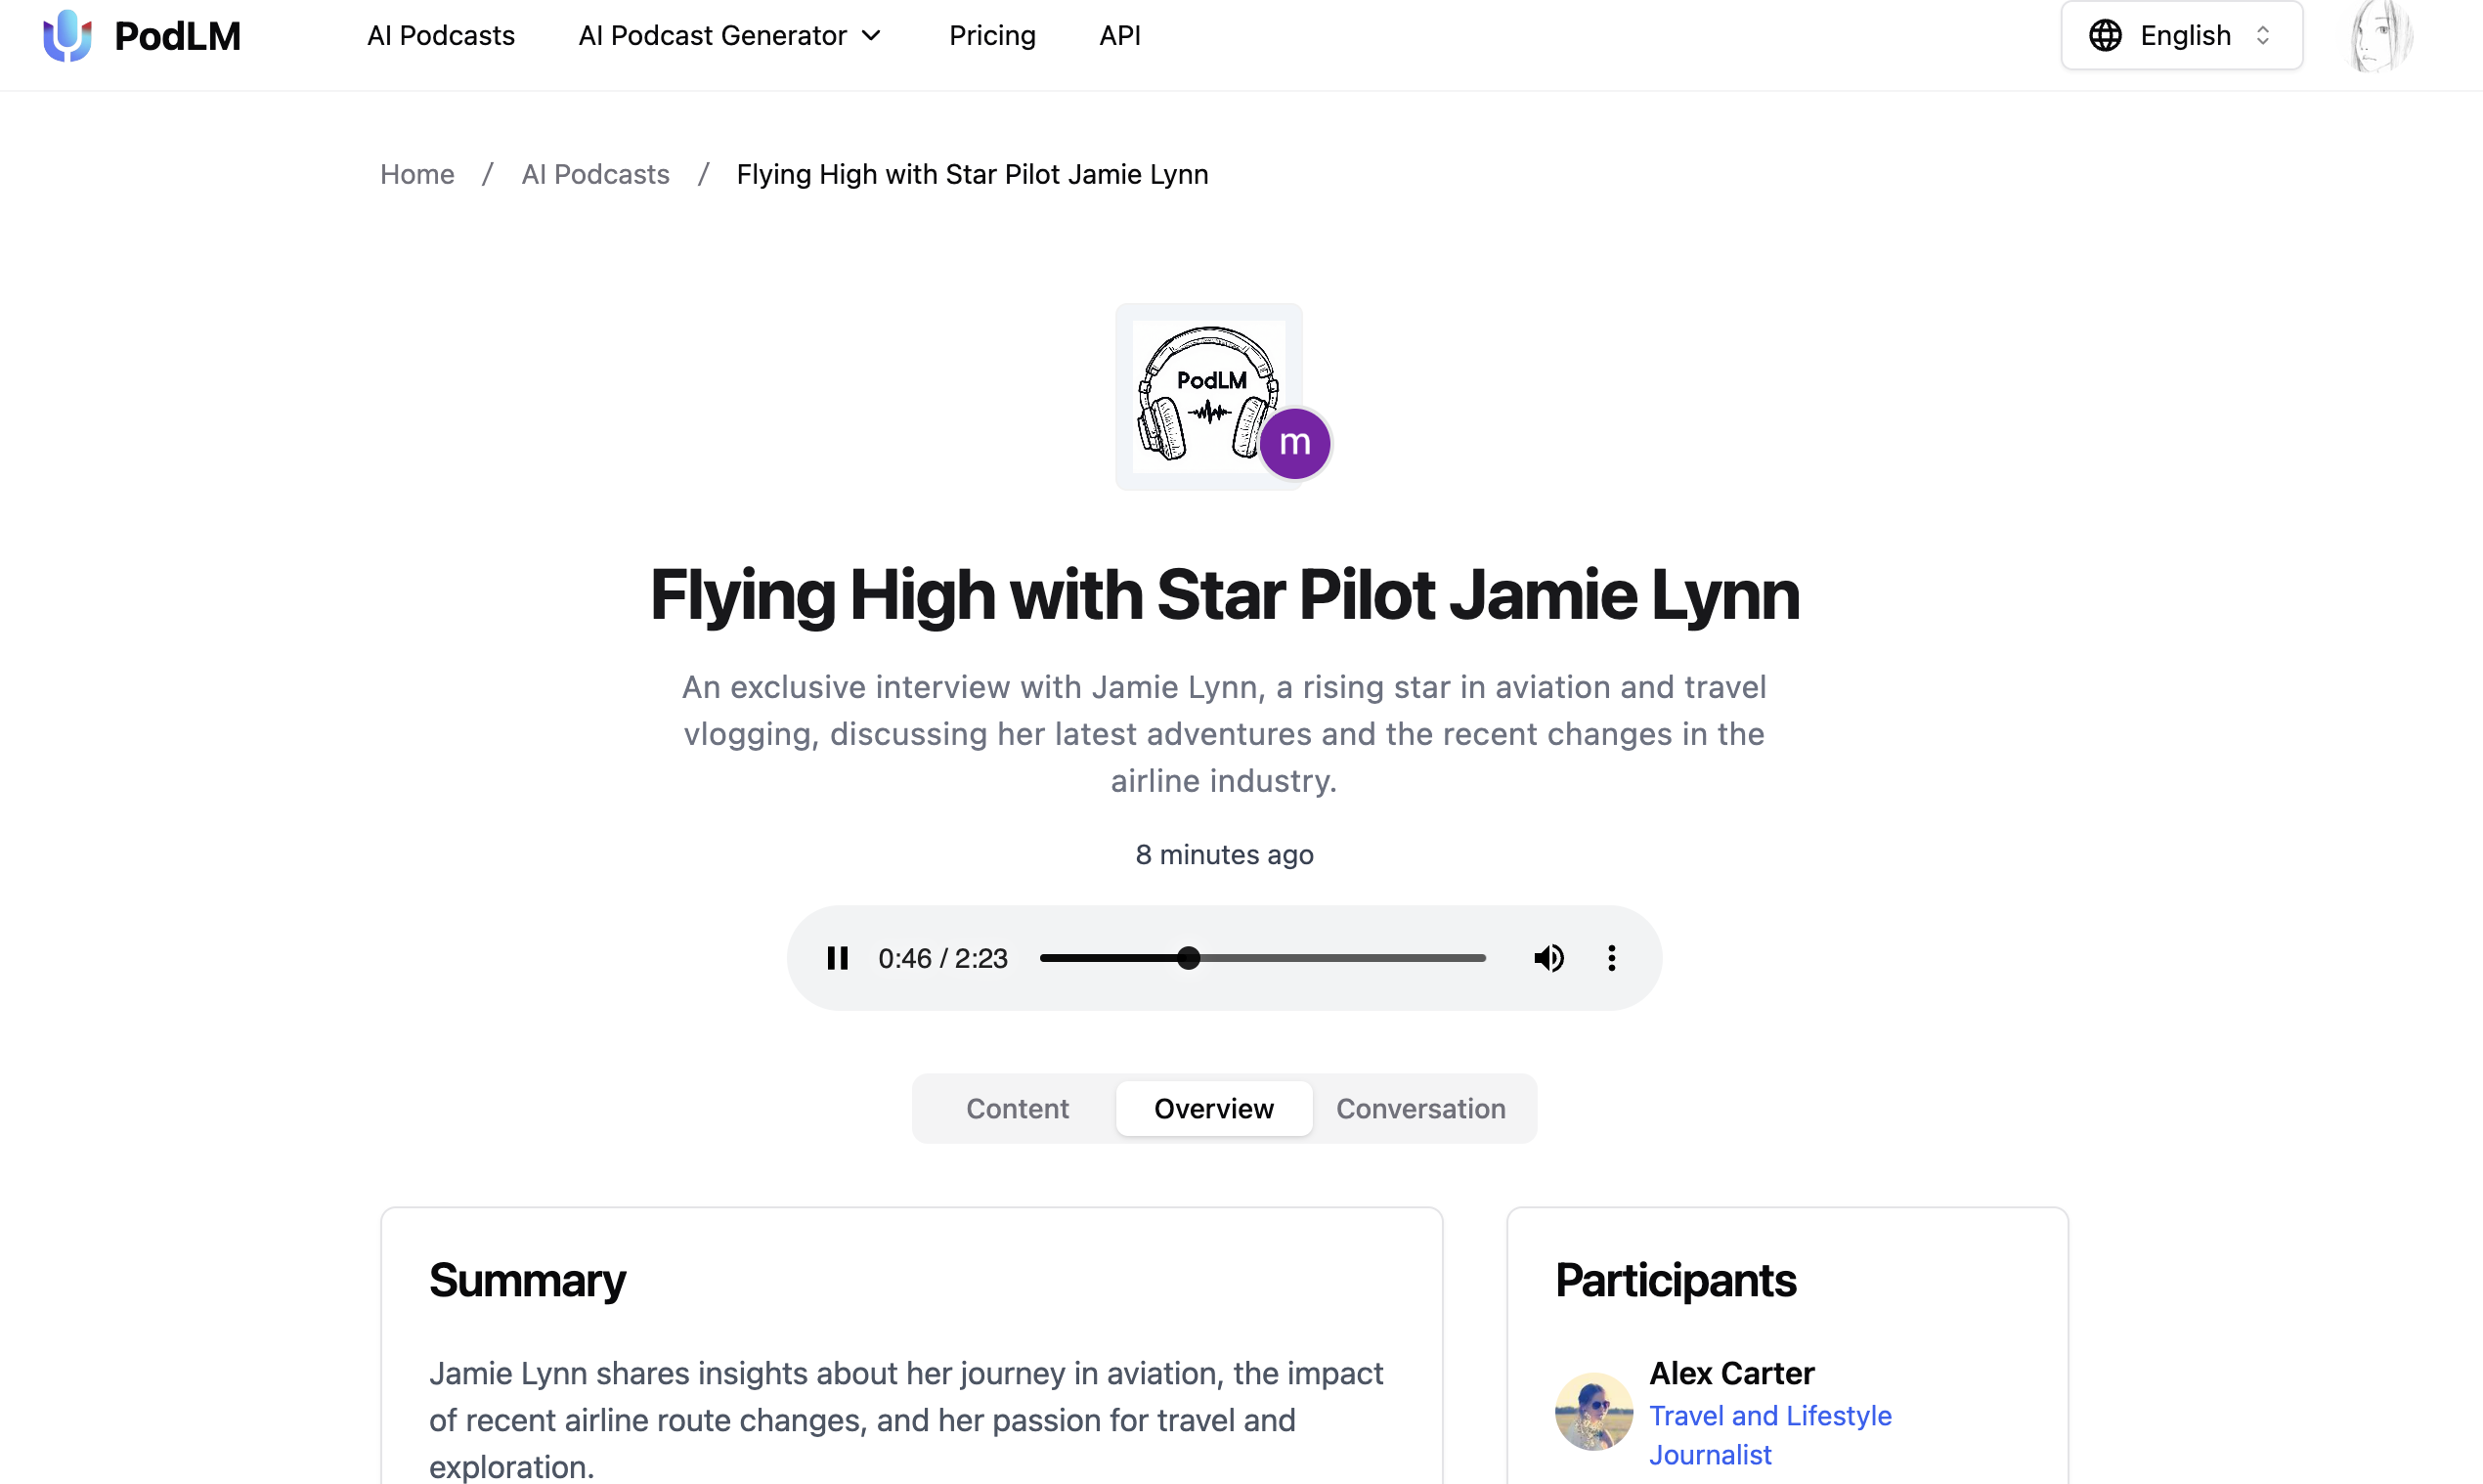
Task: Switch to the Content tab
Action: tap(1017, 1108)
